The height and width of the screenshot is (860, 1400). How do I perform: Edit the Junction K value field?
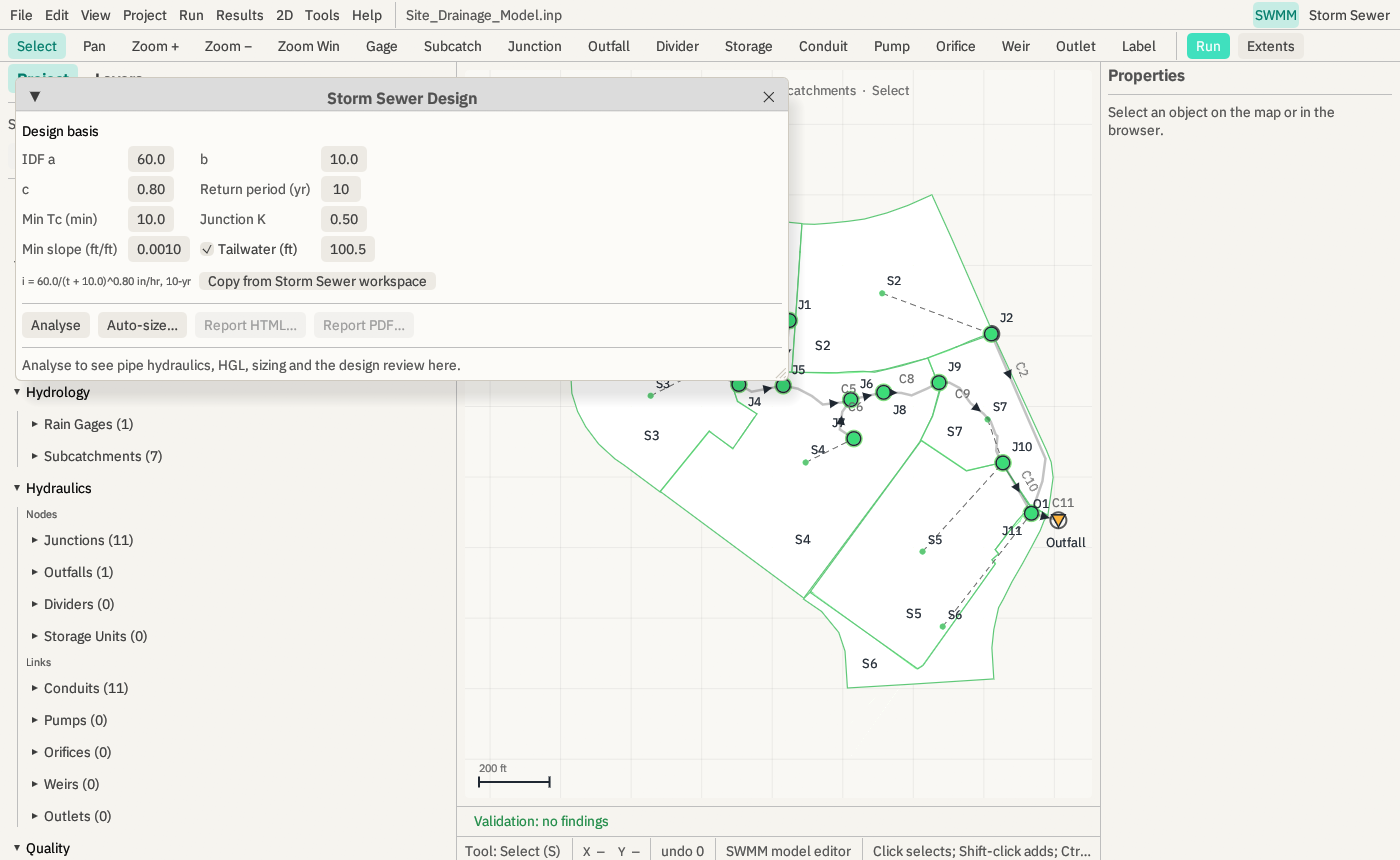click(x=344, y=219)
